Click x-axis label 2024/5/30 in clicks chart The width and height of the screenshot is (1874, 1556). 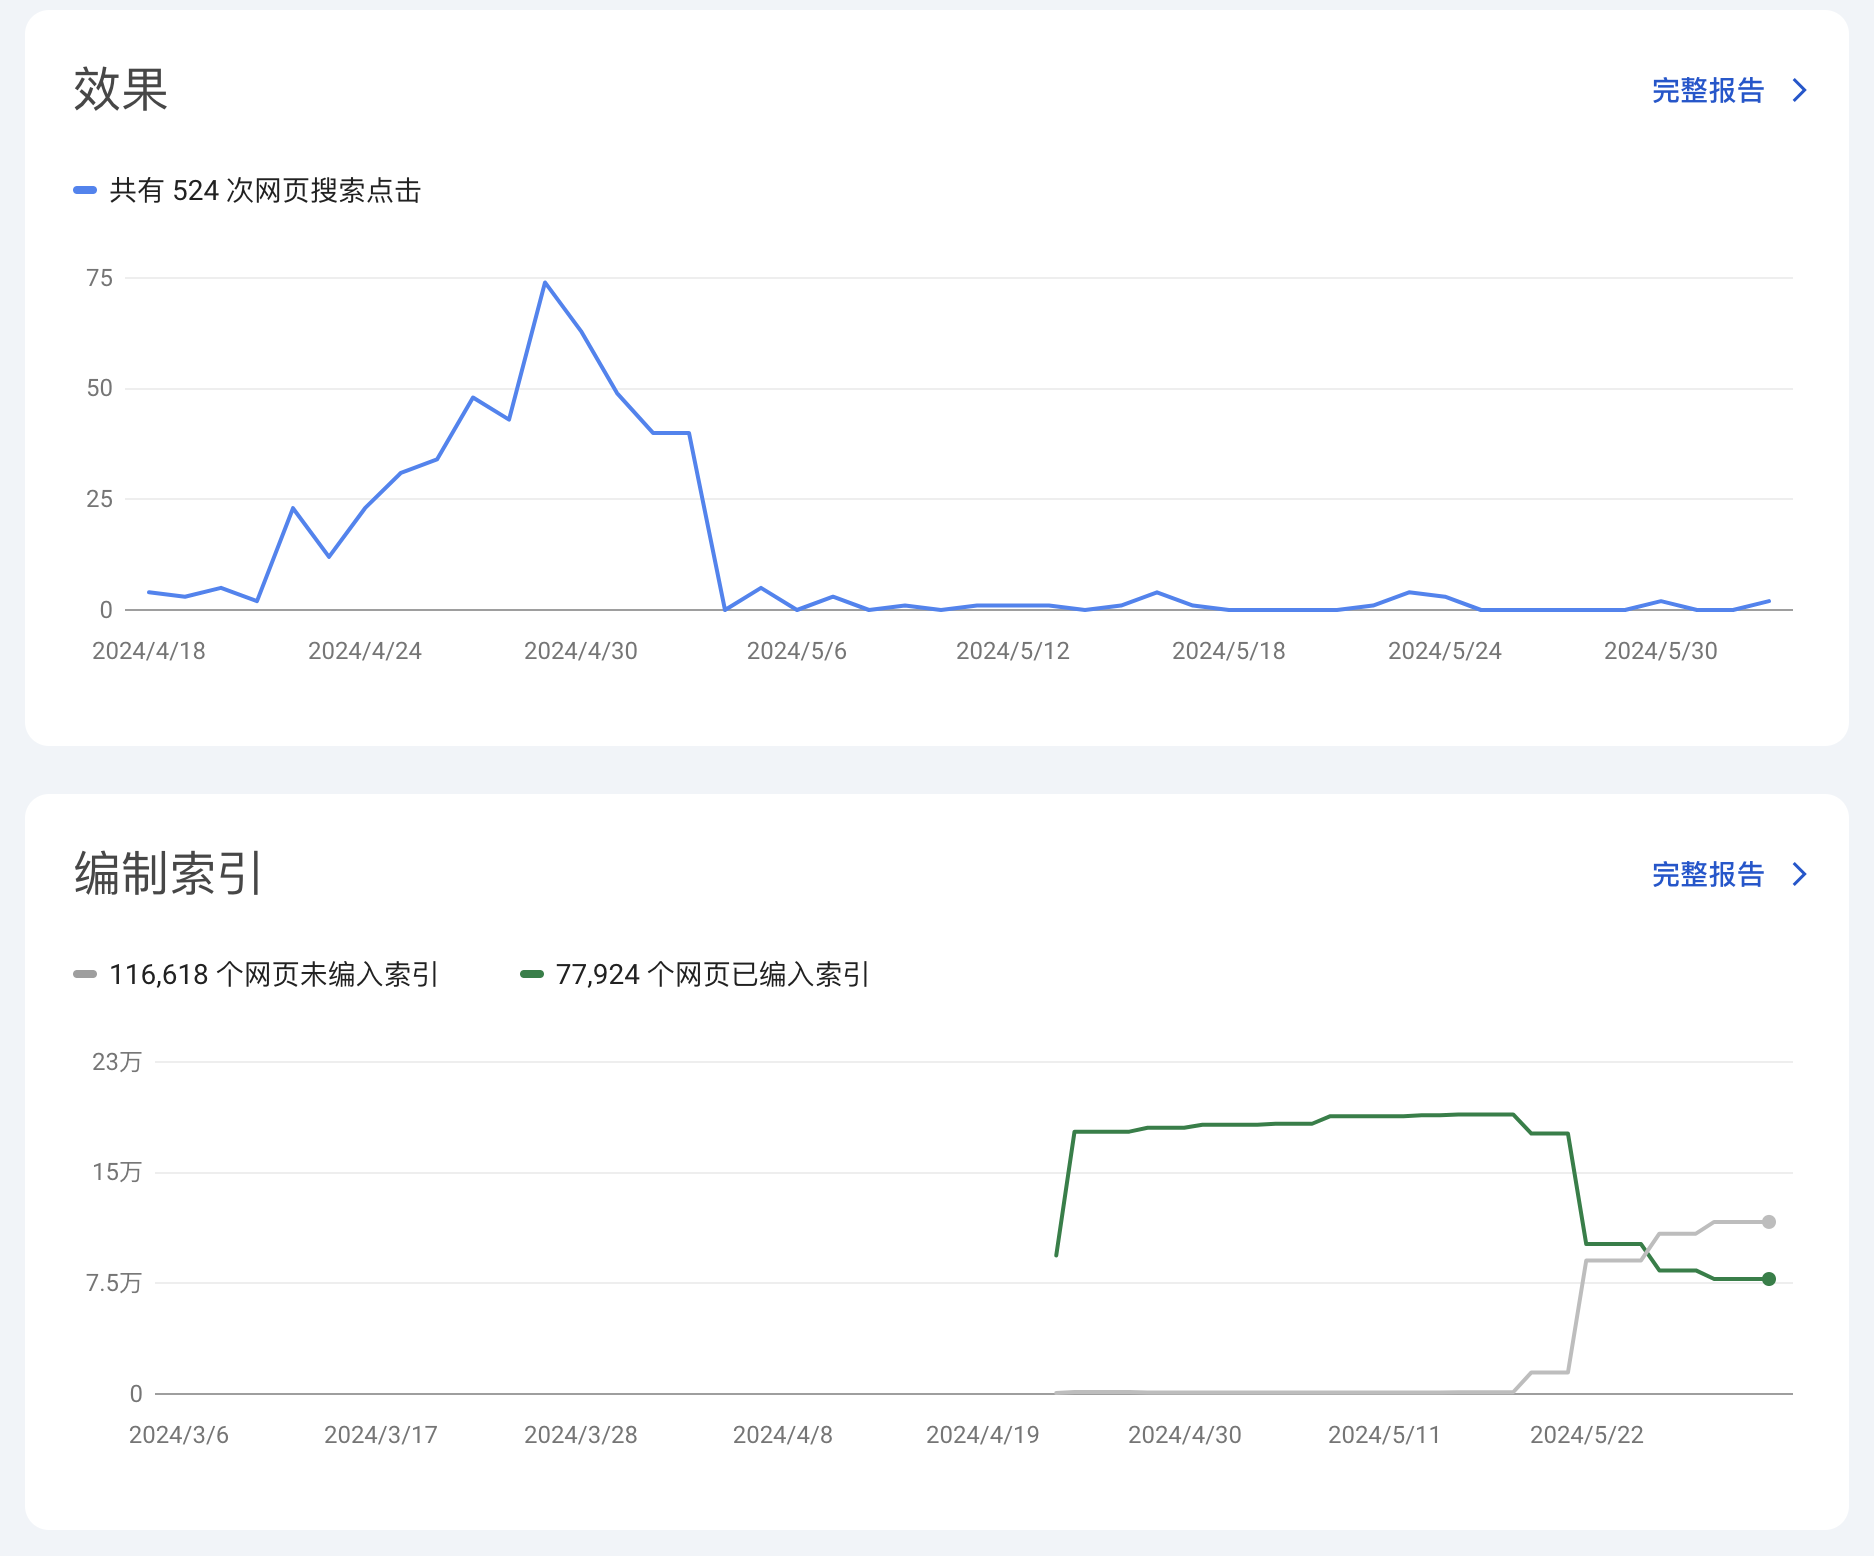pos(1661,651)
